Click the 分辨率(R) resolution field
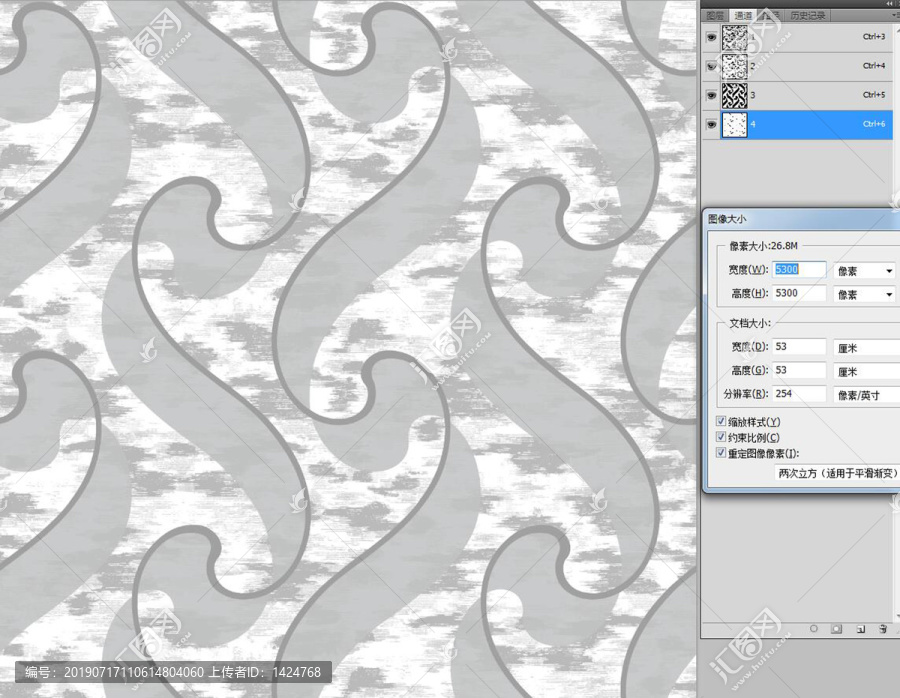900x698 pixels. coord(799,393)
